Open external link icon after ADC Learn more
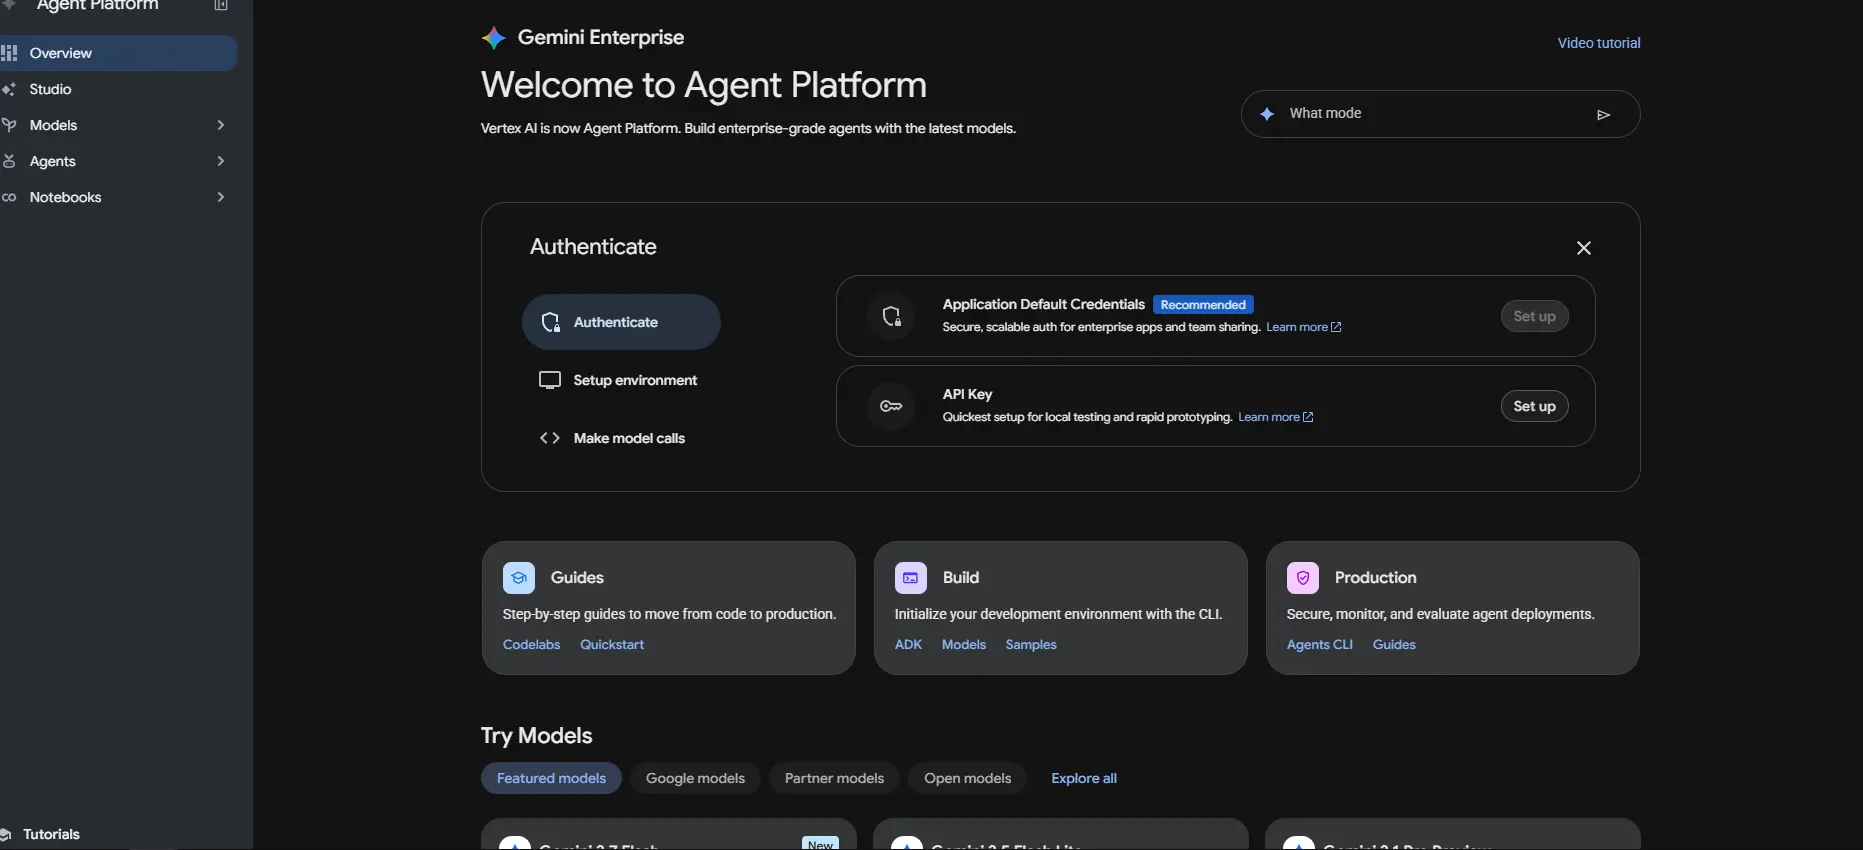 click(1336, 327)
